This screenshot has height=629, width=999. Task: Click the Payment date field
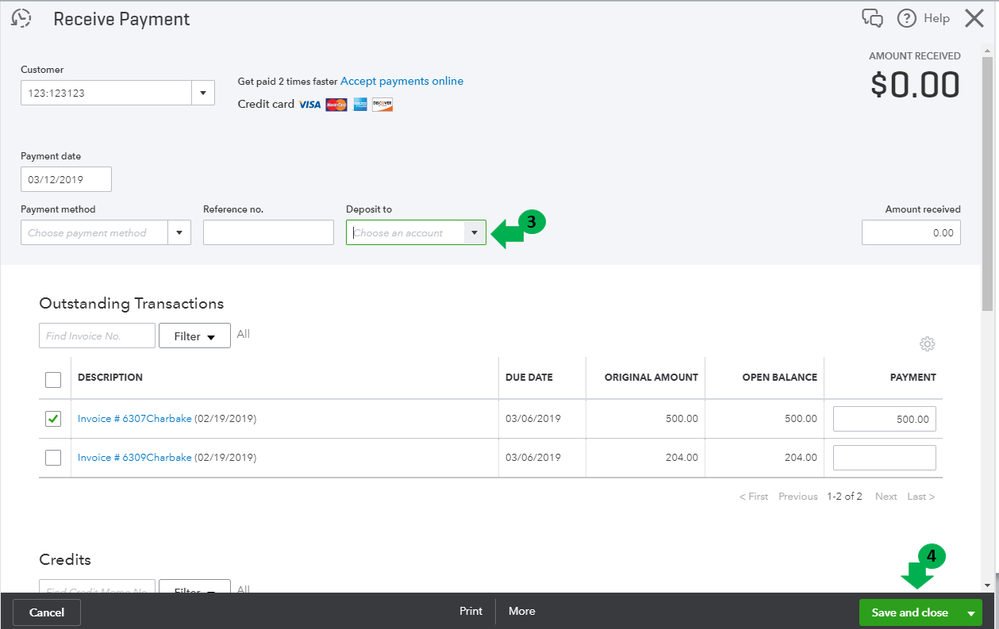pos(66,179)
